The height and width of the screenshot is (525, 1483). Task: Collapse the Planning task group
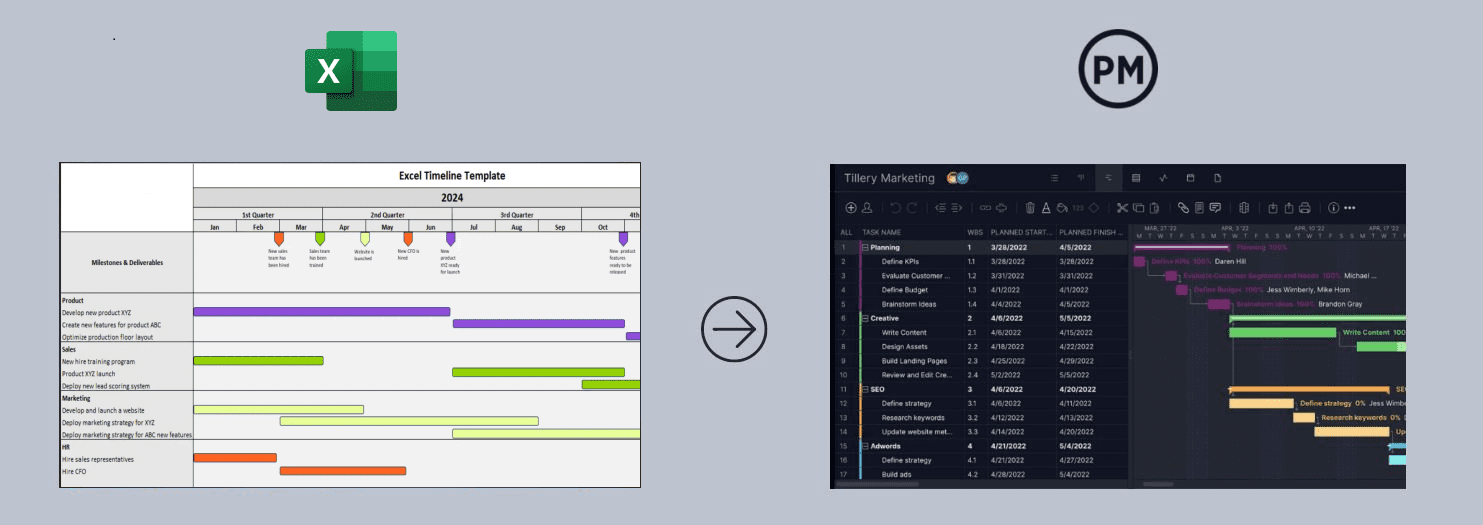tap(865, 247)
